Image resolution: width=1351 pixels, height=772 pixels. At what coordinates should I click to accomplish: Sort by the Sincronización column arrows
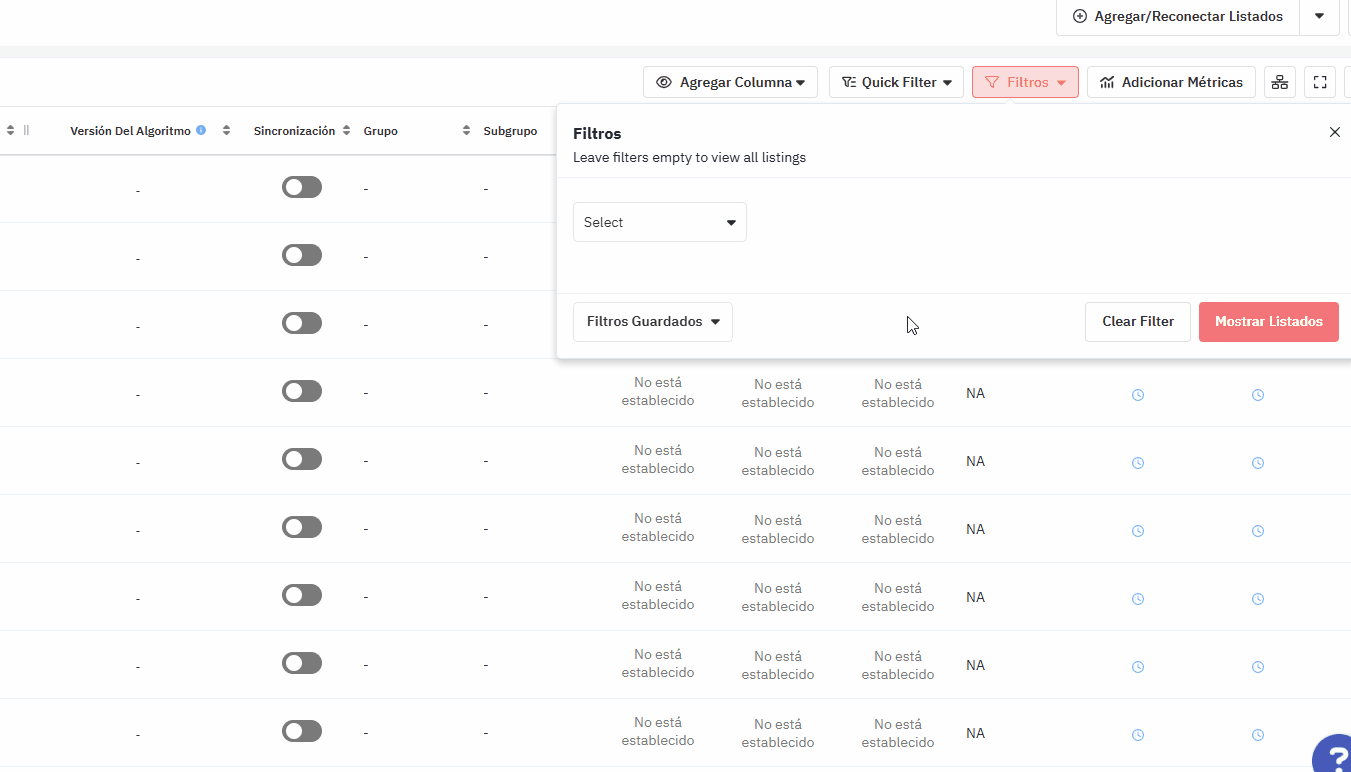[x=346, y=131]
